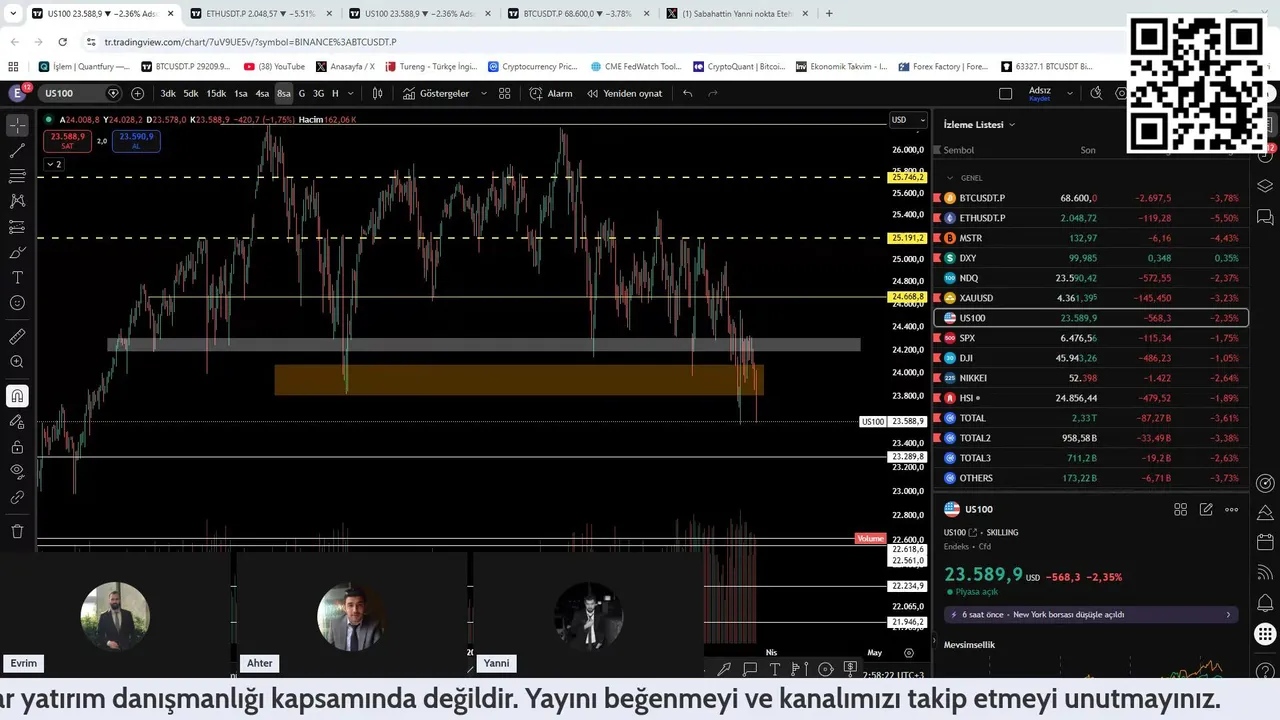Open the indicator templates grid icon
1280x720 pixels.
pyautogui.click(x=505, y=93)
